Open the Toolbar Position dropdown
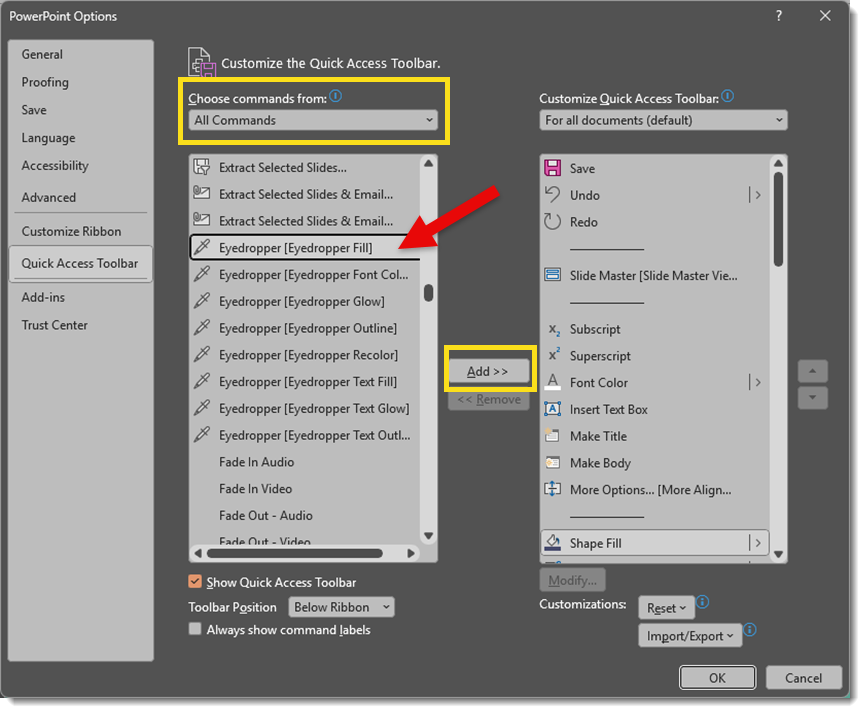 click(x=341, y=607)
